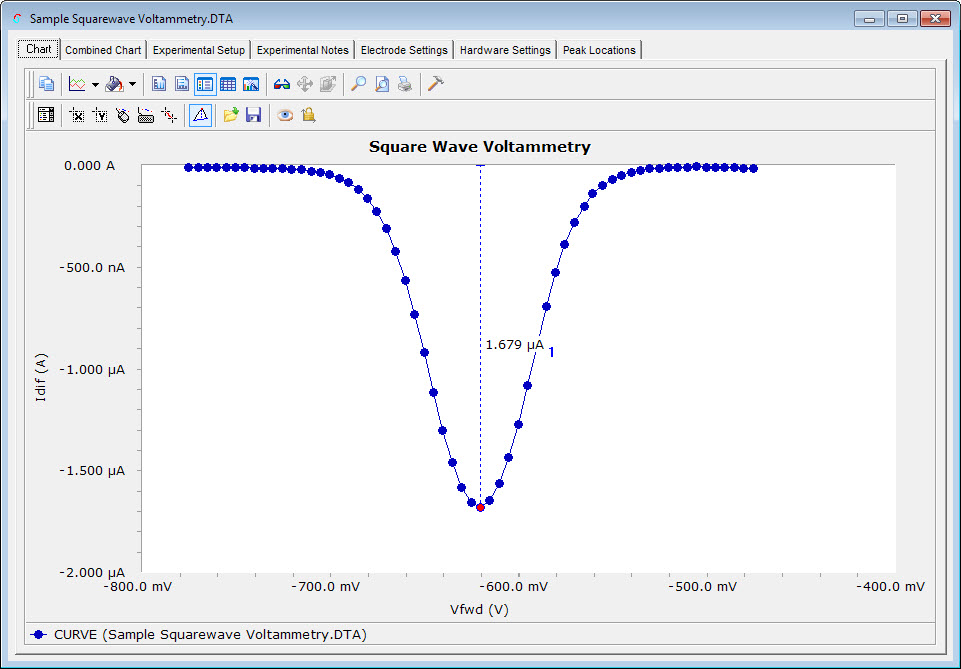Image resolution: width=961 pixels, height=669 pixels.
Task: Click the open folder icon
Action: pos(231,115)
